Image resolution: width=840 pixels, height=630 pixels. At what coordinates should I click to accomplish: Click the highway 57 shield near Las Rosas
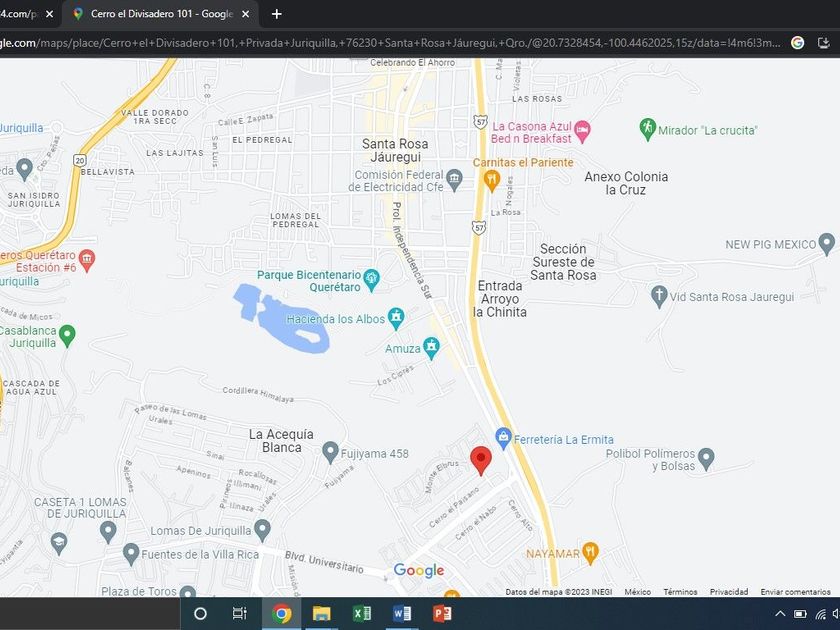coord(481,122)
